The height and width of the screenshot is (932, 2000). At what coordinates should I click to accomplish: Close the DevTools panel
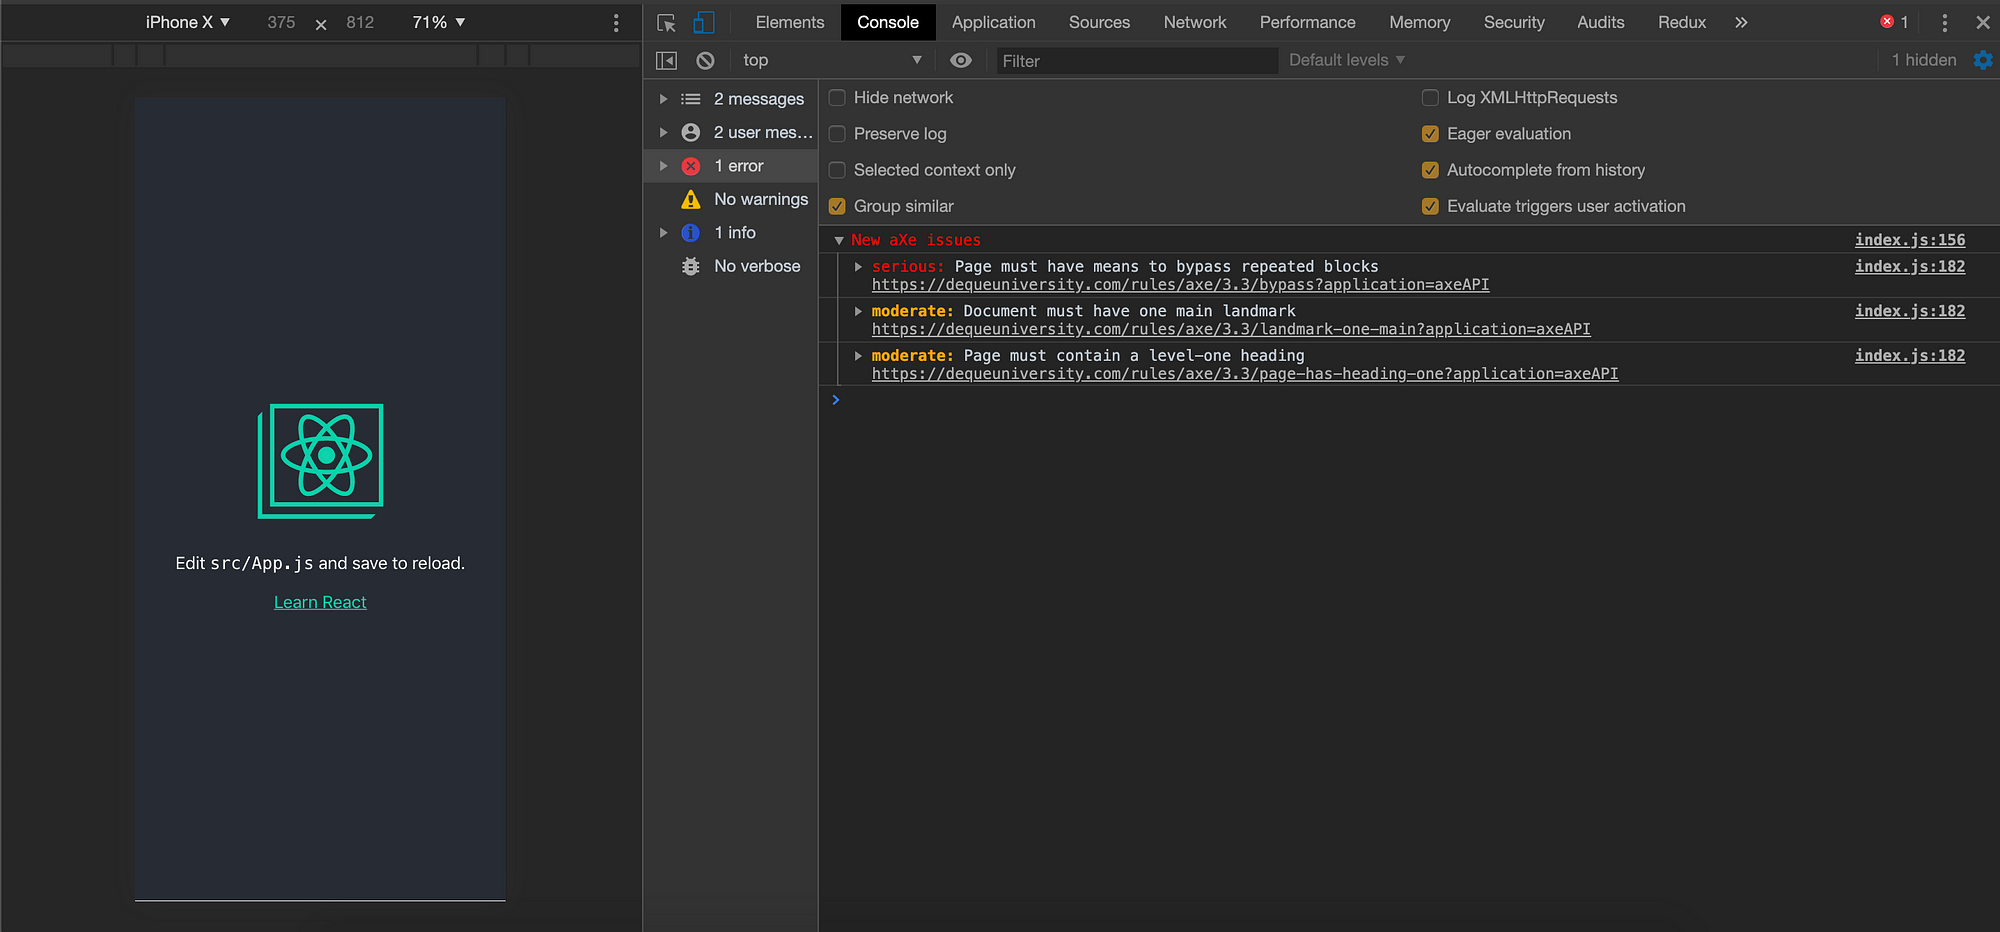coord(1983,22)
